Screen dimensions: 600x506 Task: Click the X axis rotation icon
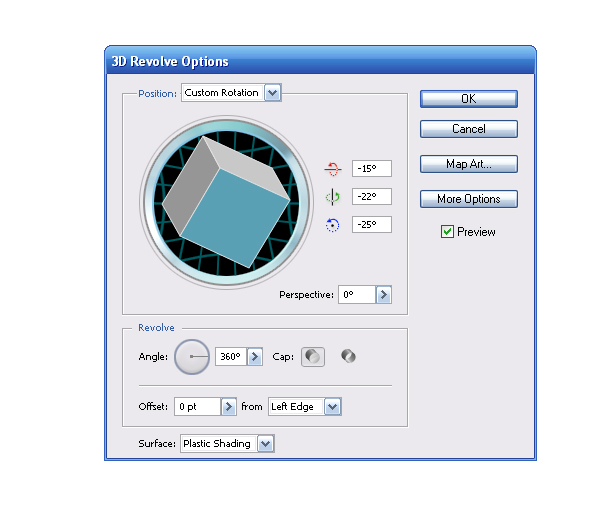click(333, 169)
